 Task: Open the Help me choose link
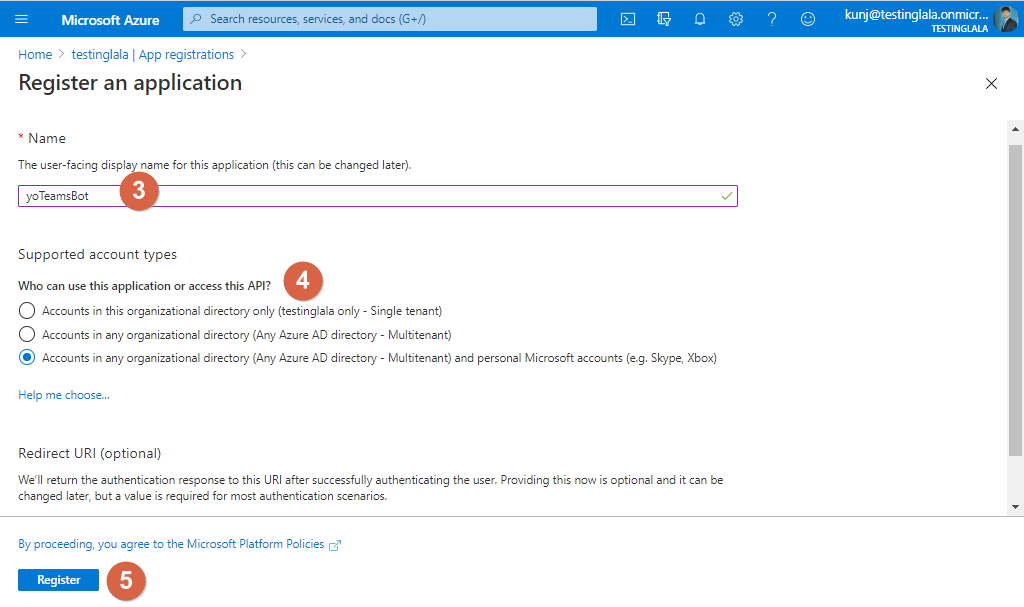pyautogui.click(x=63, y=394)
